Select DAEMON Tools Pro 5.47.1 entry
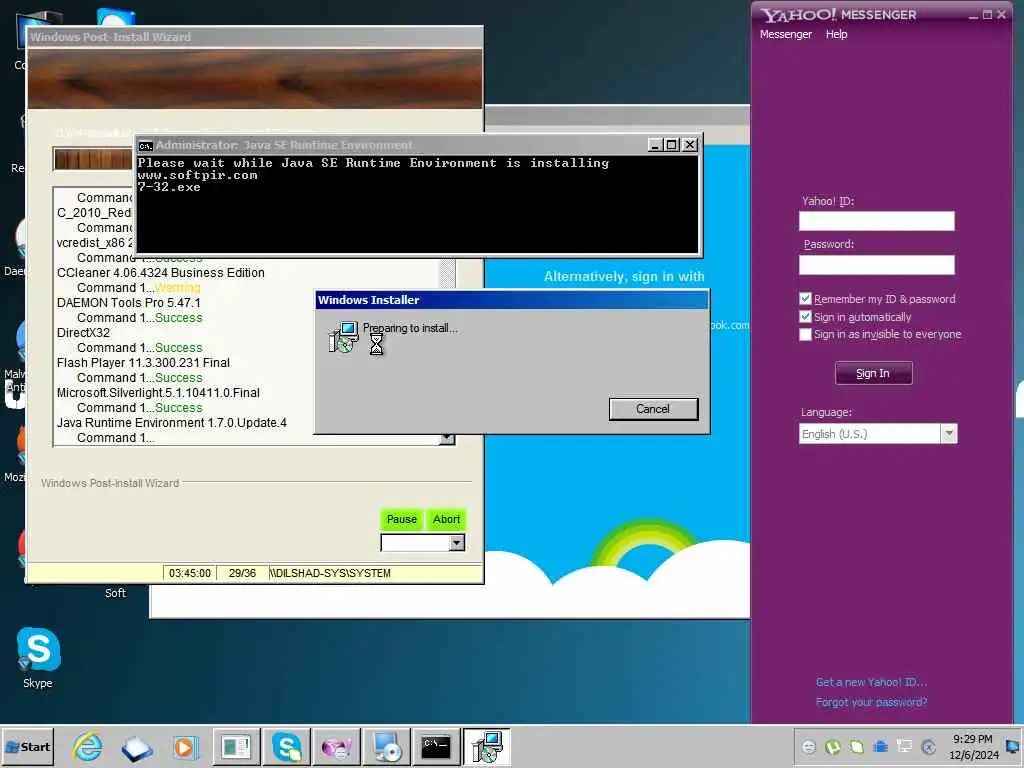1024x768 pixels. tap(129, 302)
